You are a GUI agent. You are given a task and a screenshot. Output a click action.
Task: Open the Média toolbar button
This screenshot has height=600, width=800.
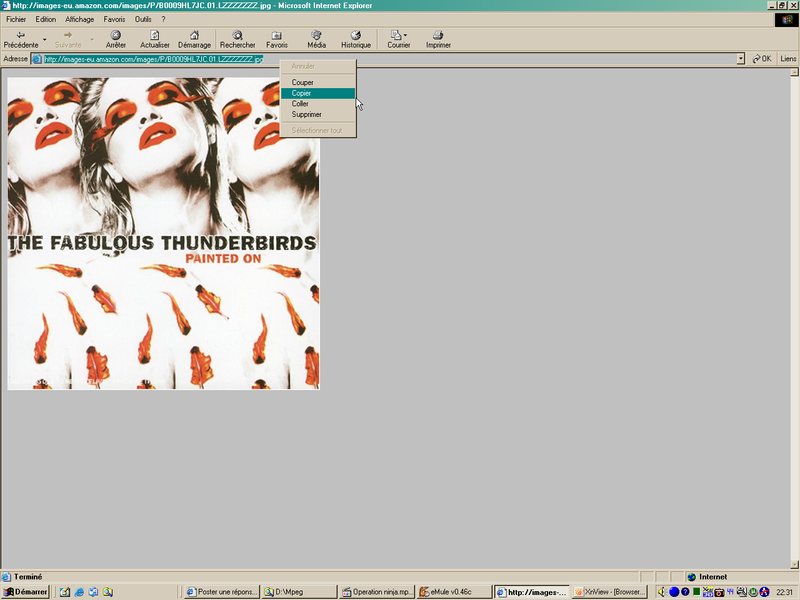point(316,39)
